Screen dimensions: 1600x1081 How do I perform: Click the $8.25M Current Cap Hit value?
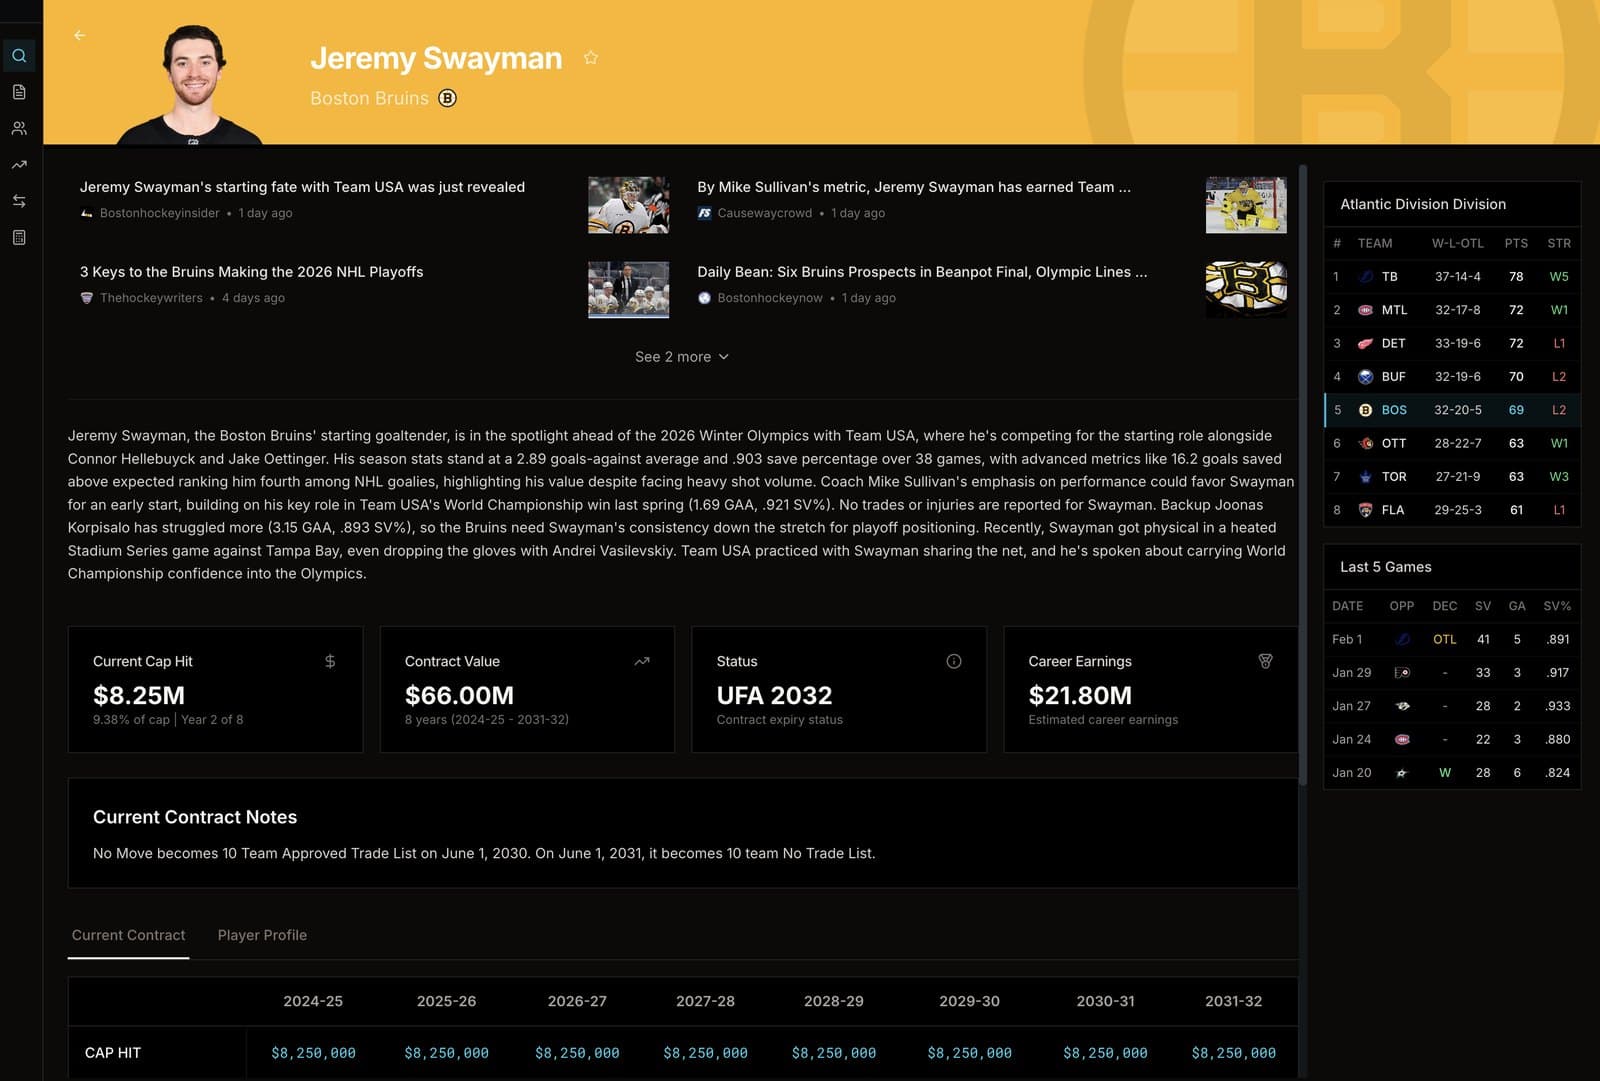coord(139,695)
